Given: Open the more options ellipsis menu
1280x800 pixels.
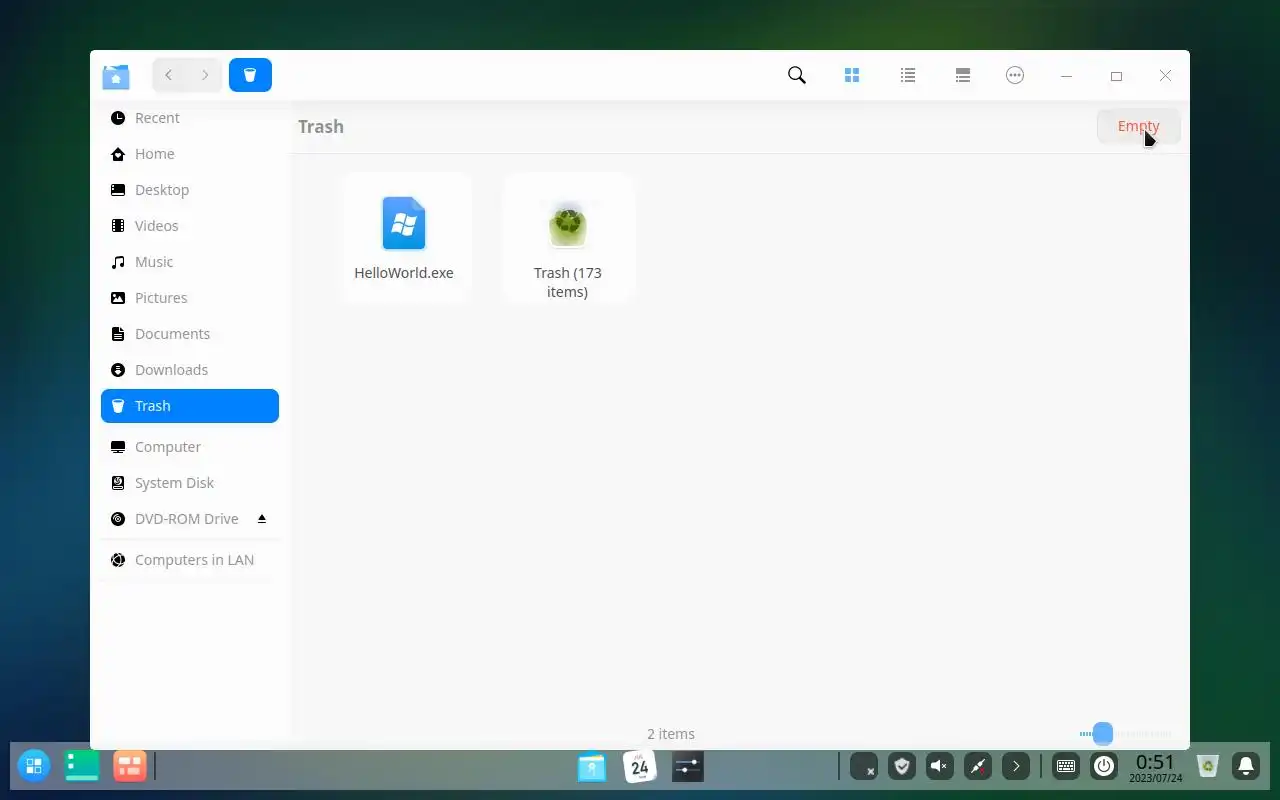Looking at the screenshot, I should (x=1015, y=75).
